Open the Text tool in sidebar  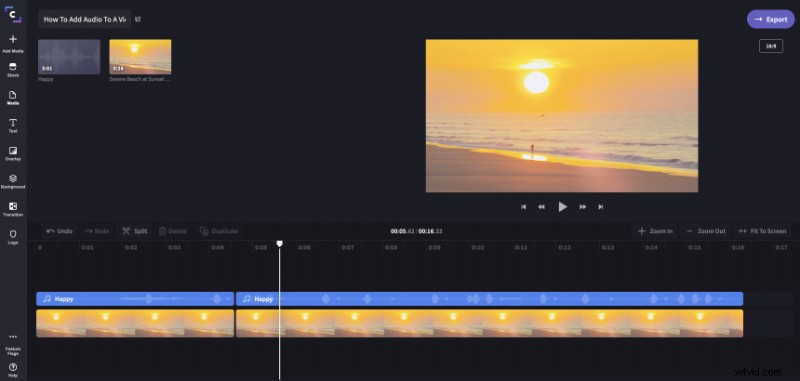[x=13, y=126]
